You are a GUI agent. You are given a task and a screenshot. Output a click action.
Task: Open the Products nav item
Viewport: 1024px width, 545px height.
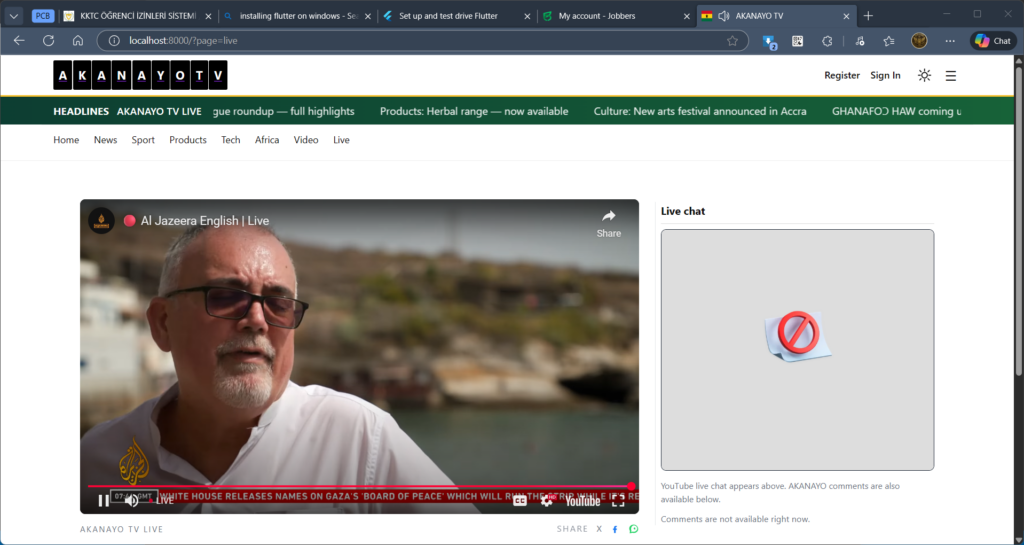(187, 140)
